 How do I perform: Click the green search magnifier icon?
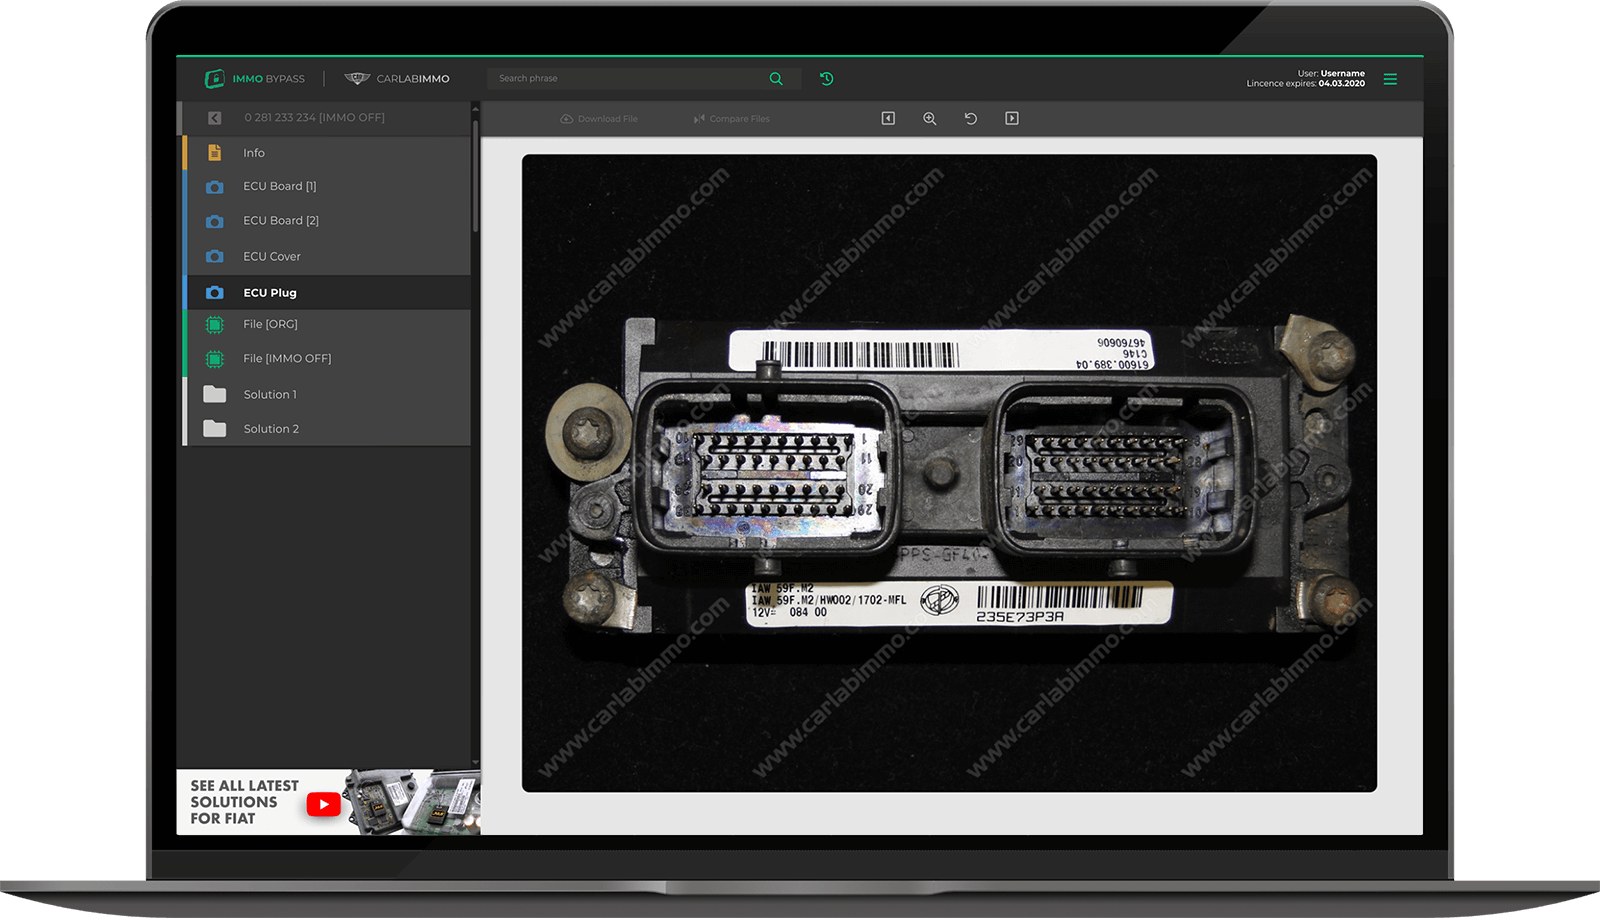(776, 79)
